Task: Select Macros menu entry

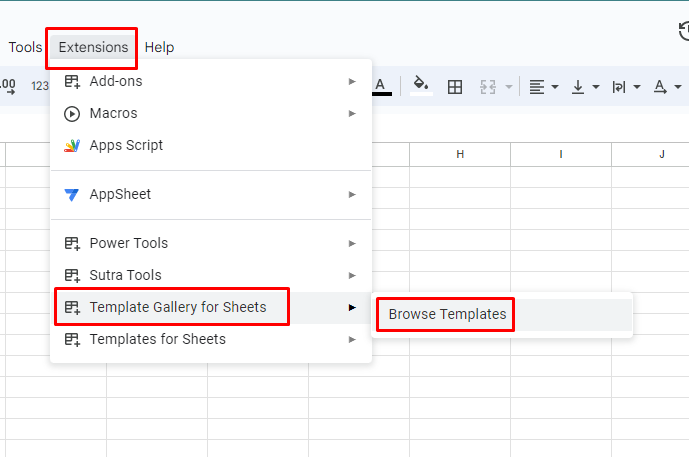Action: point(211,113)
